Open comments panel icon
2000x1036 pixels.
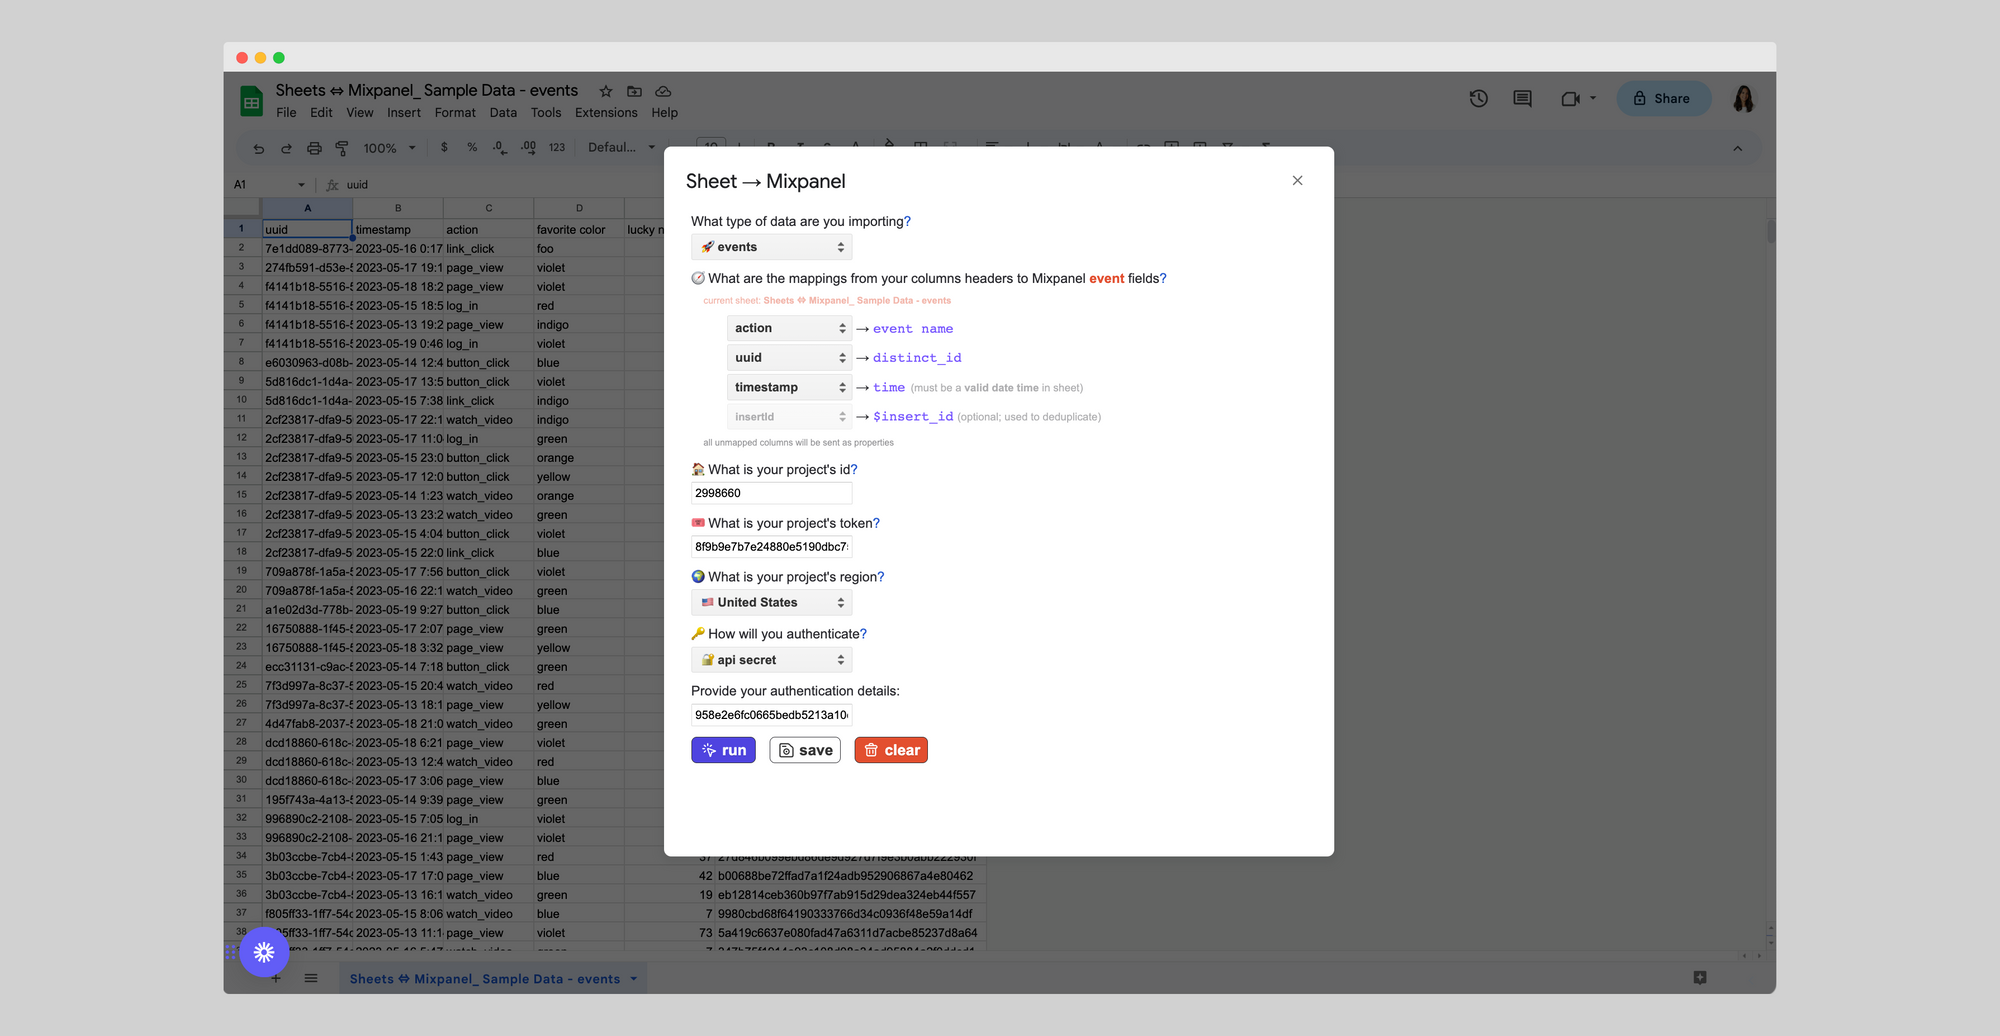click(1522, 98)
